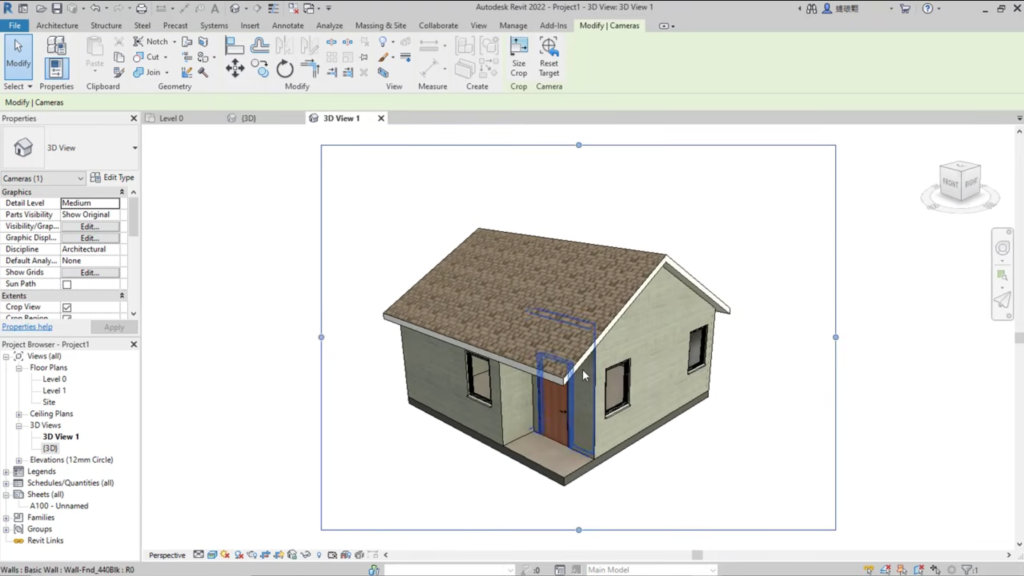Activate the Copy tool in Modify panel
This screenshot has width=1024, height=576.
[260, 69]
